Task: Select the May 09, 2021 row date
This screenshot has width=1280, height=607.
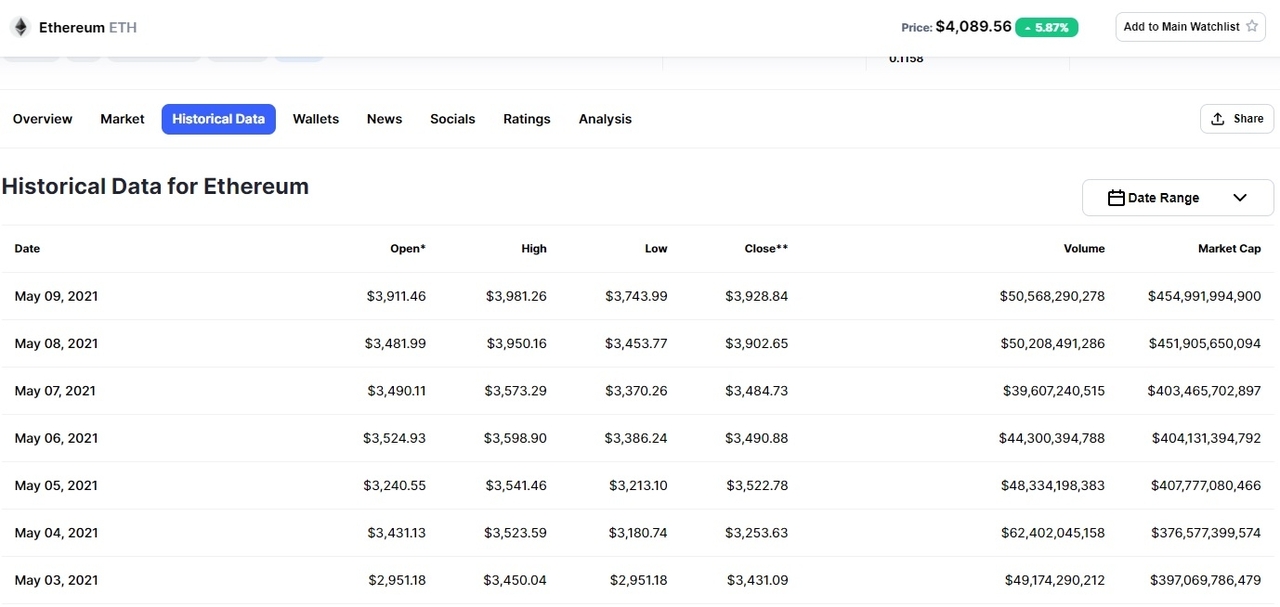Action: coord(56,296)
